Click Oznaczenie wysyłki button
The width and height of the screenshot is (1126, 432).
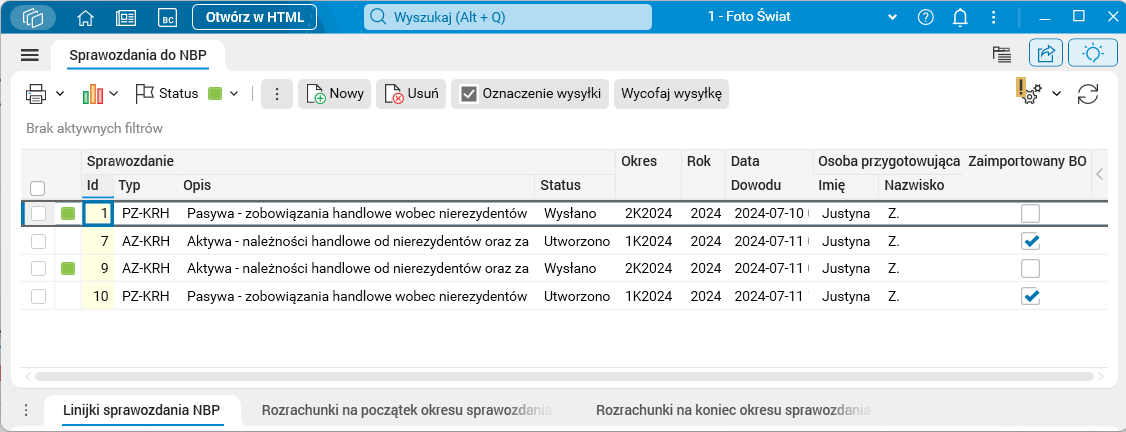[x=530, y=94]
